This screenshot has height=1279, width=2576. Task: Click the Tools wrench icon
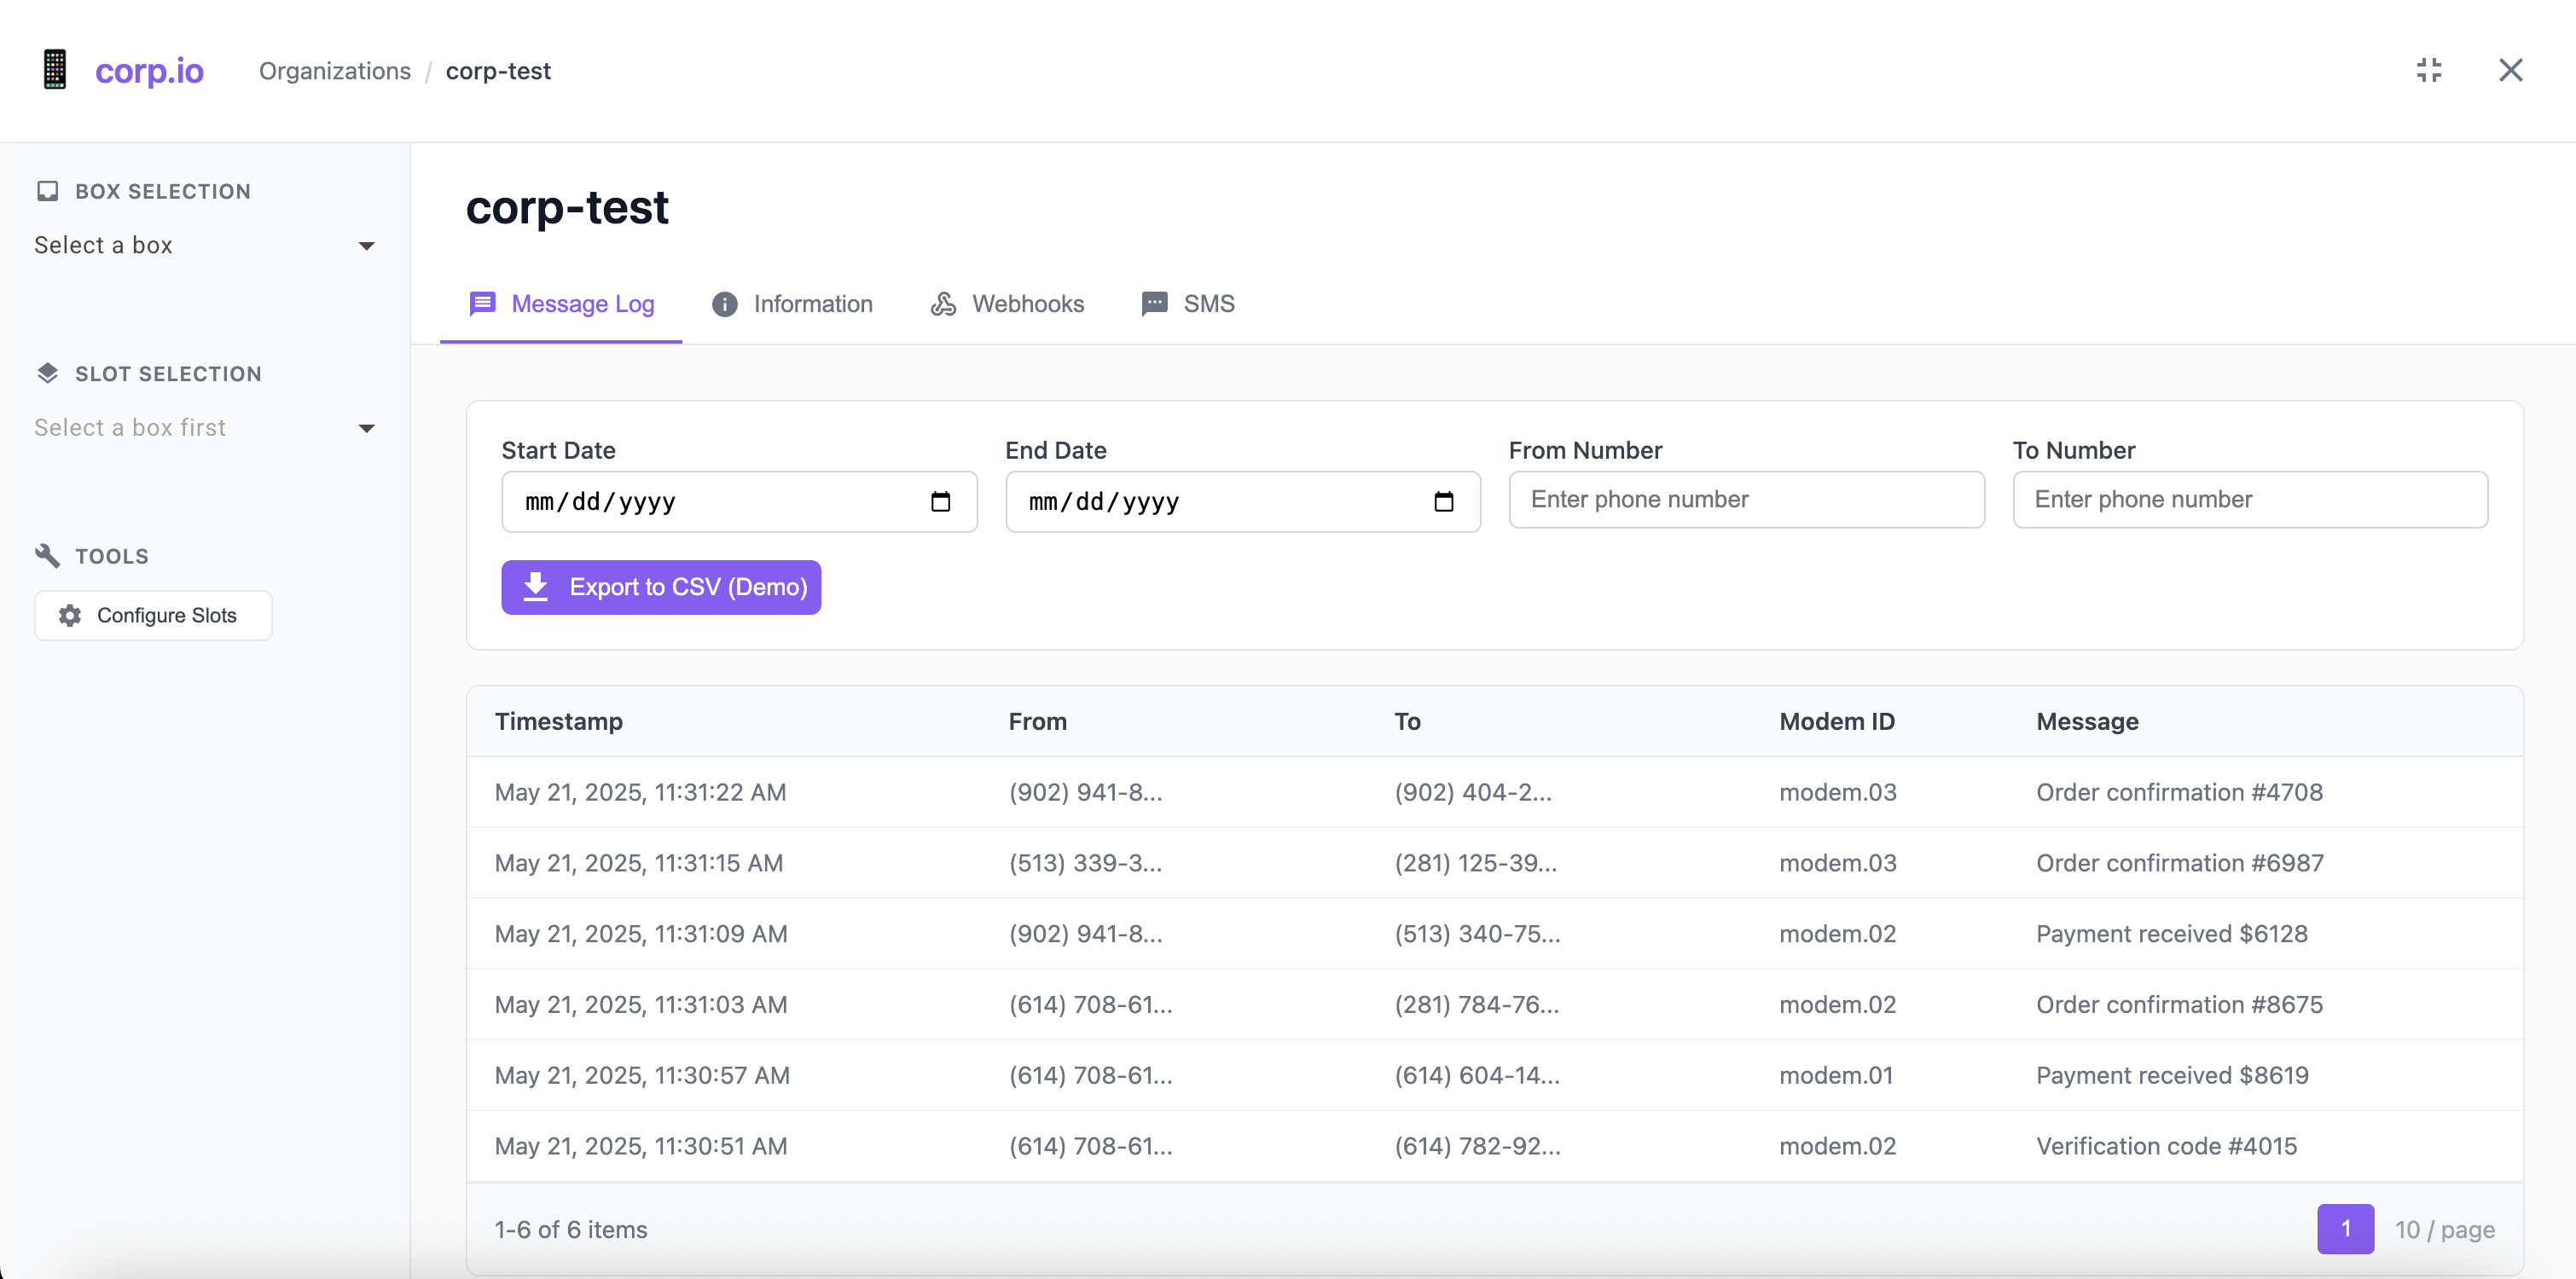(x=47, y=555)
